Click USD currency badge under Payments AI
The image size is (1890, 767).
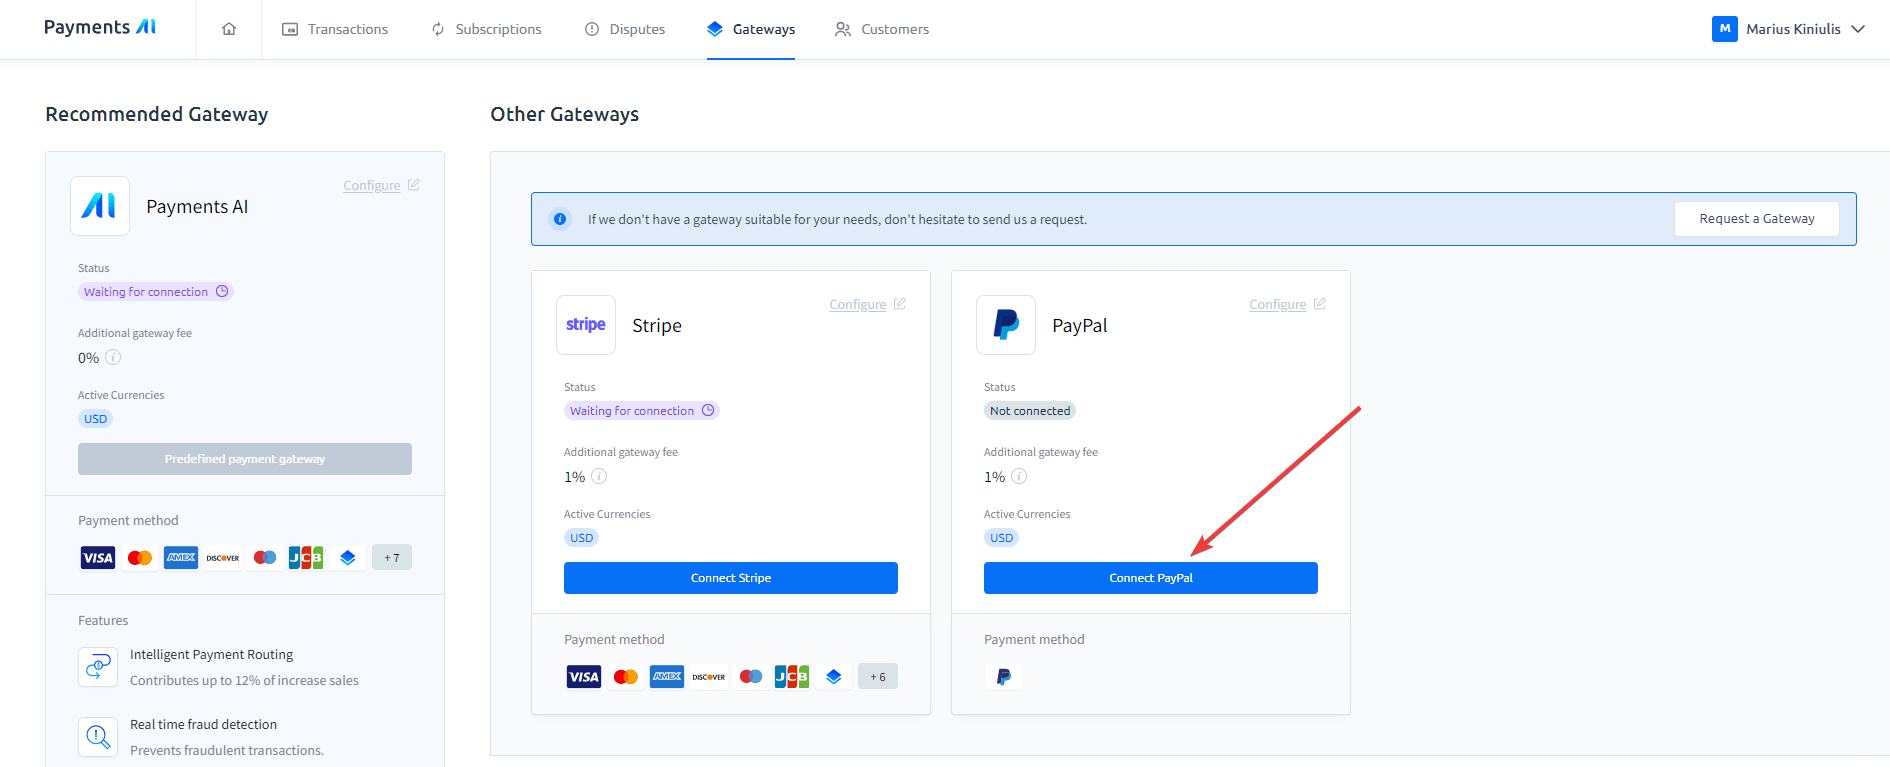[x=96, y=419]
